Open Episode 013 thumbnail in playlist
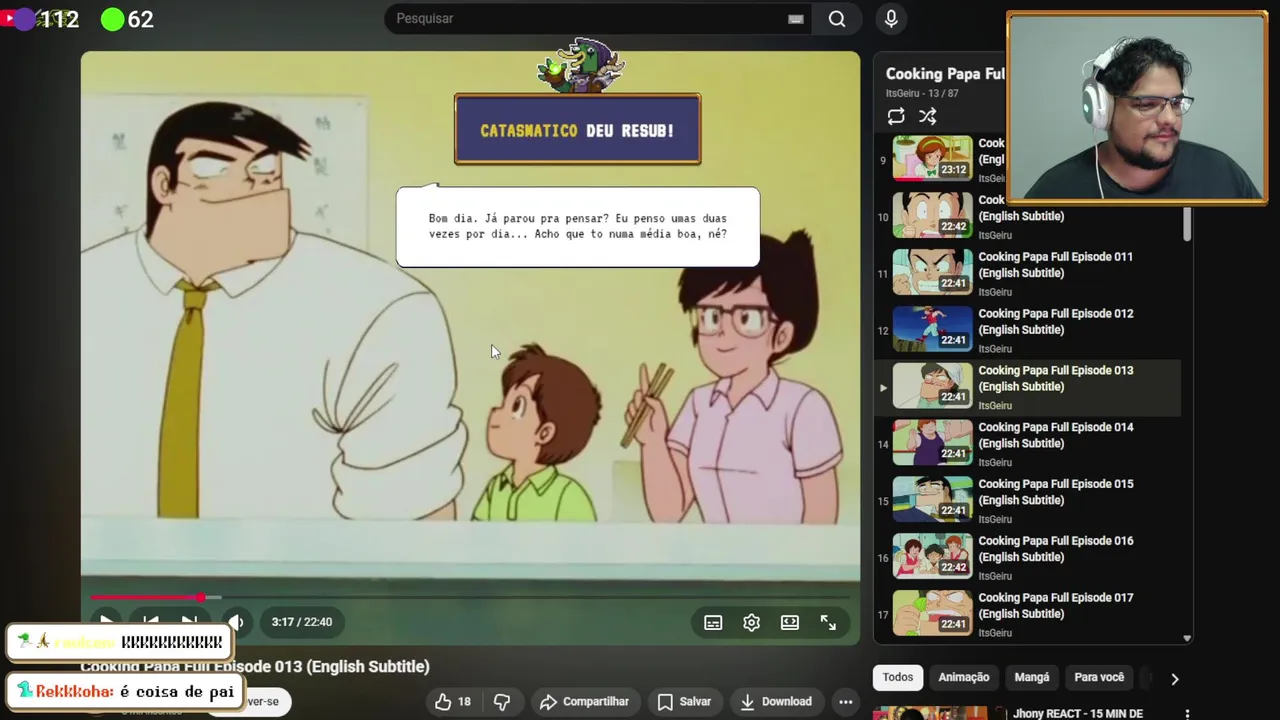Screen dimensions: 1280x720 [932, 386]
